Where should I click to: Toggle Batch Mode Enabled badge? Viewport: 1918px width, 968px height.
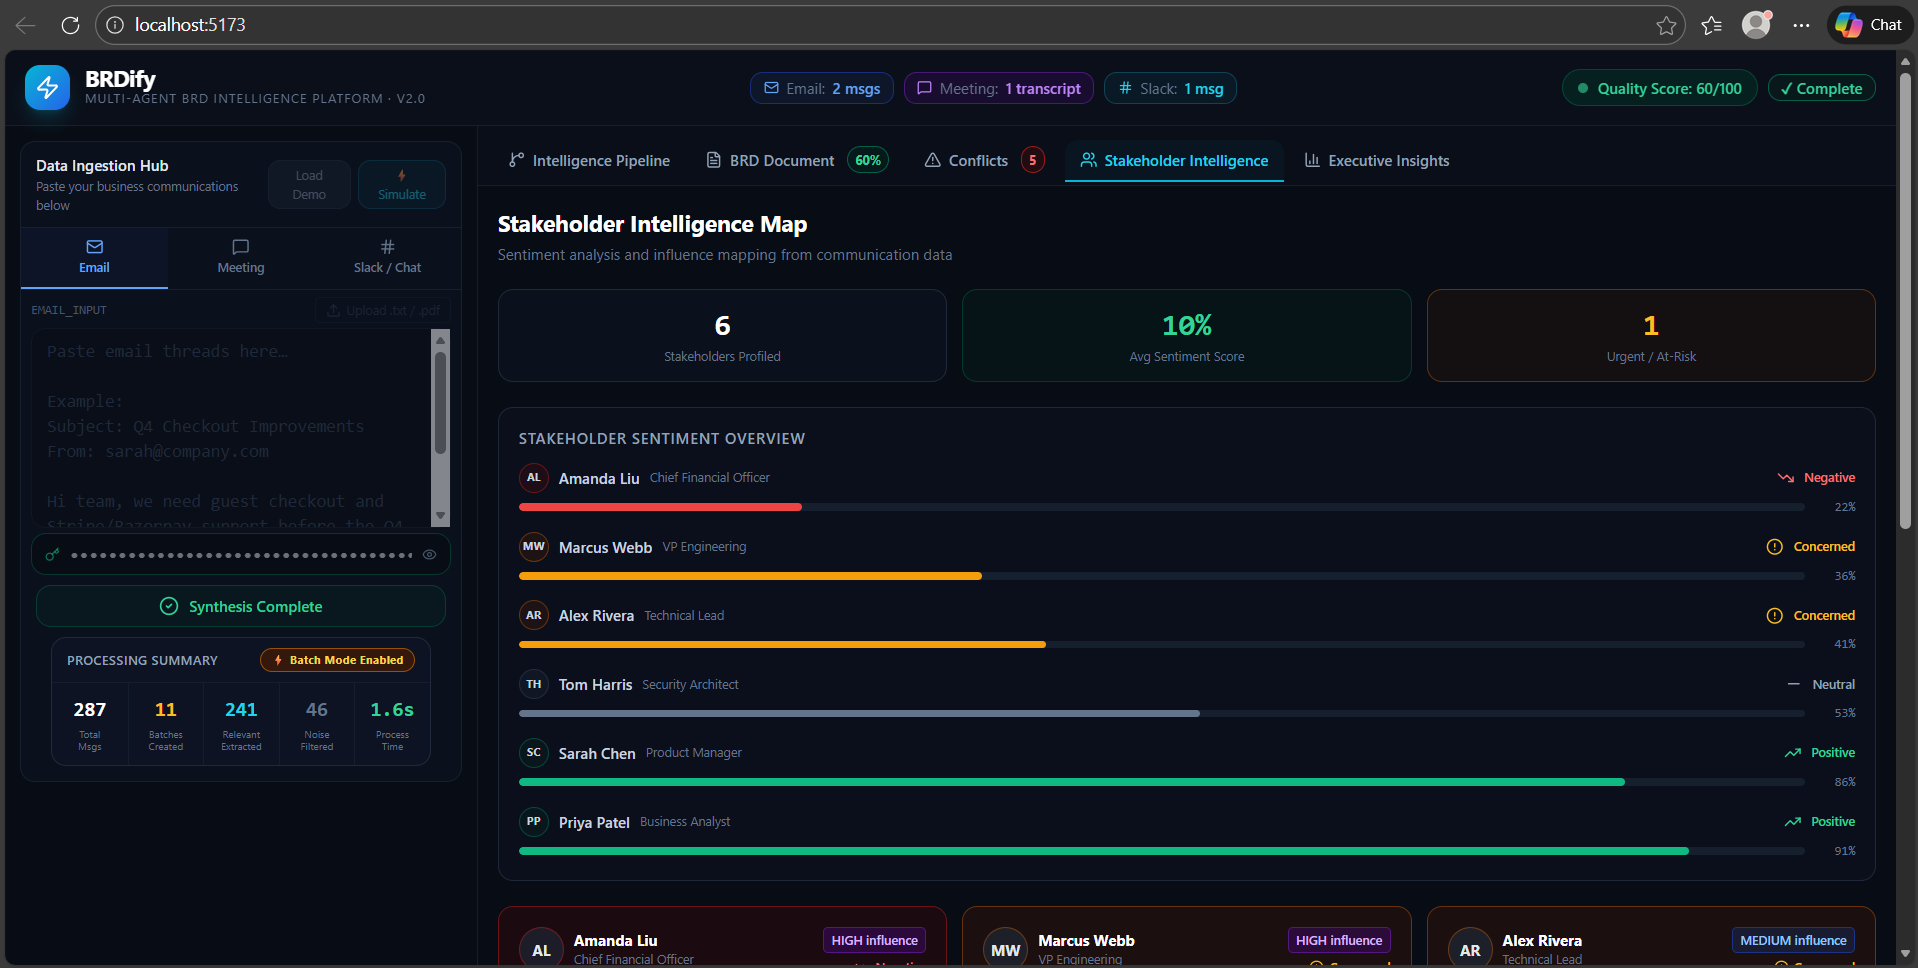click(337, 659)
